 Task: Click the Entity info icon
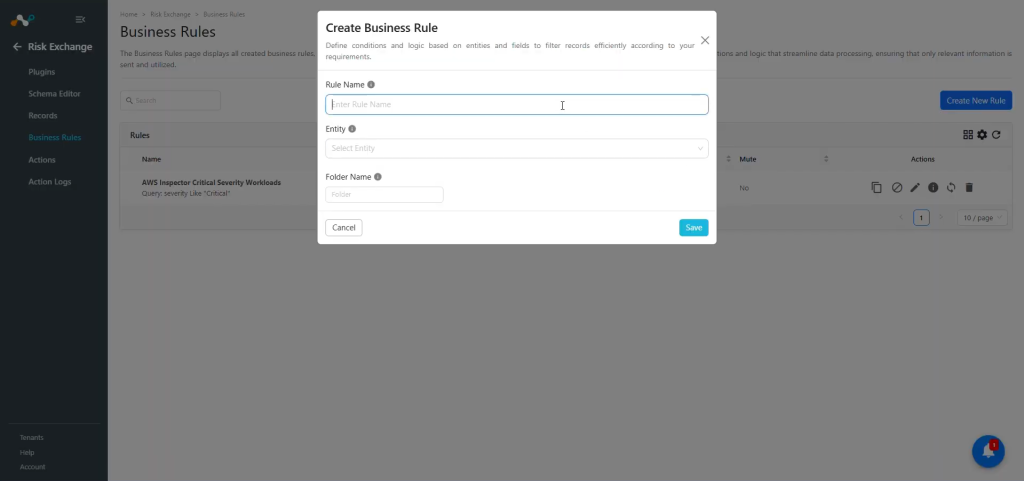[352, 129]
